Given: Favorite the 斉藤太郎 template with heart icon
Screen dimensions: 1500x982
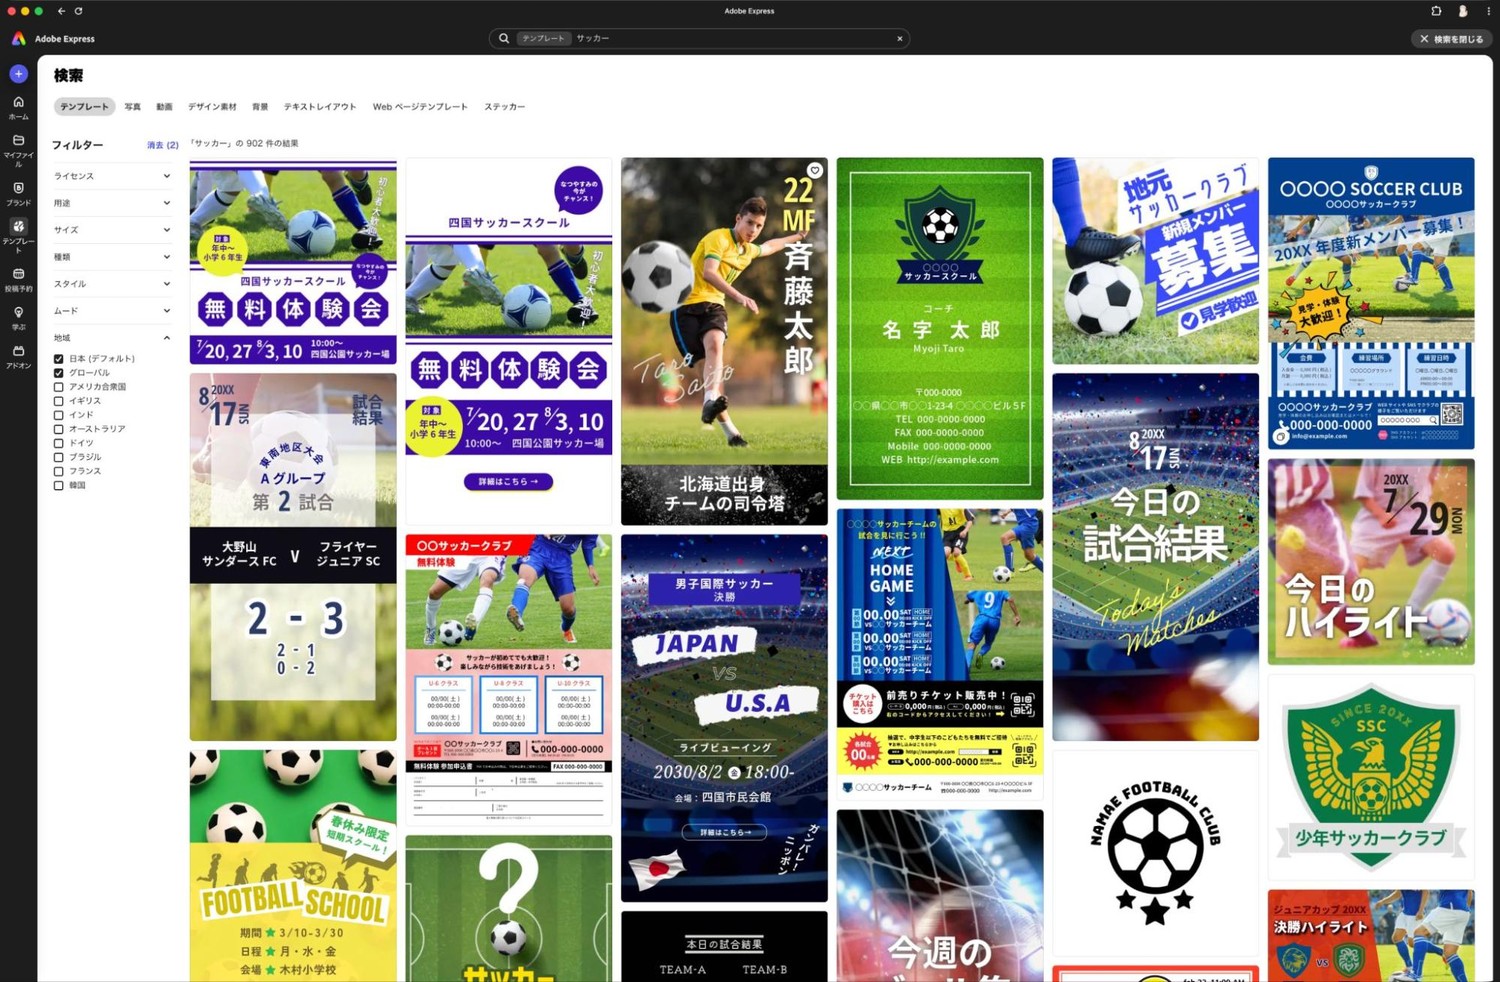Looking at the screenshot, I should point(815,171).
